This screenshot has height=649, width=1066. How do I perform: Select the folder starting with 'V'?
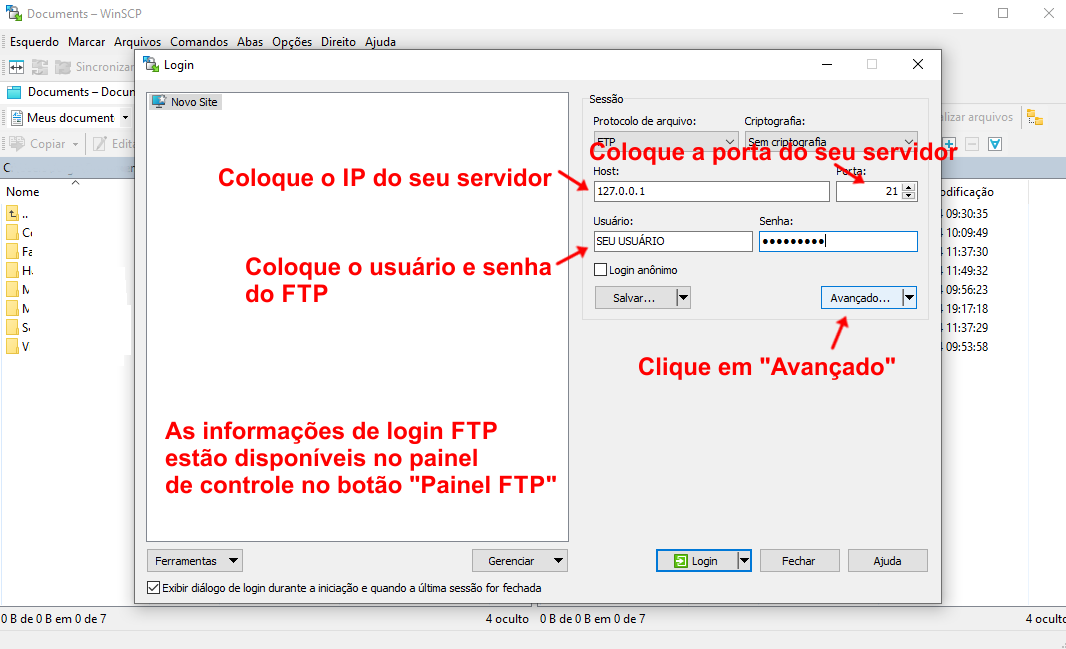click(x=18, y=347)
